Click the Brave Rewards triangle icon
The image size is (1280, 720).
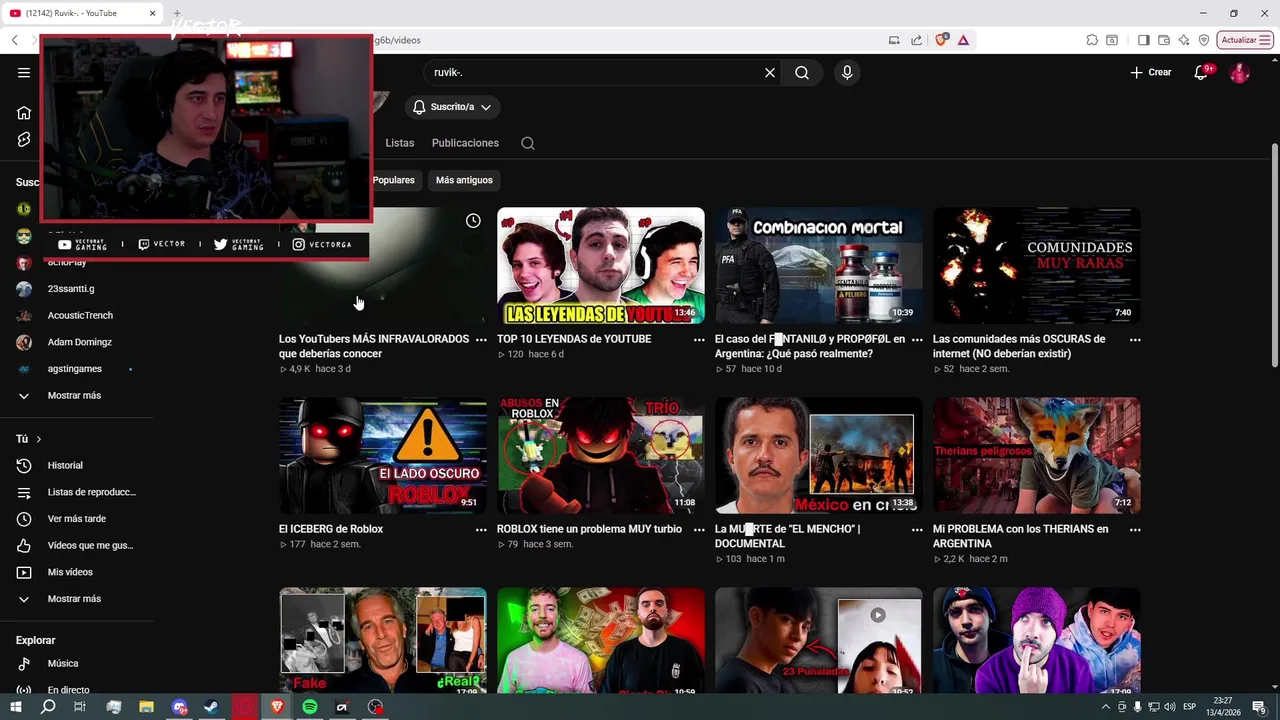pos(963,40)
